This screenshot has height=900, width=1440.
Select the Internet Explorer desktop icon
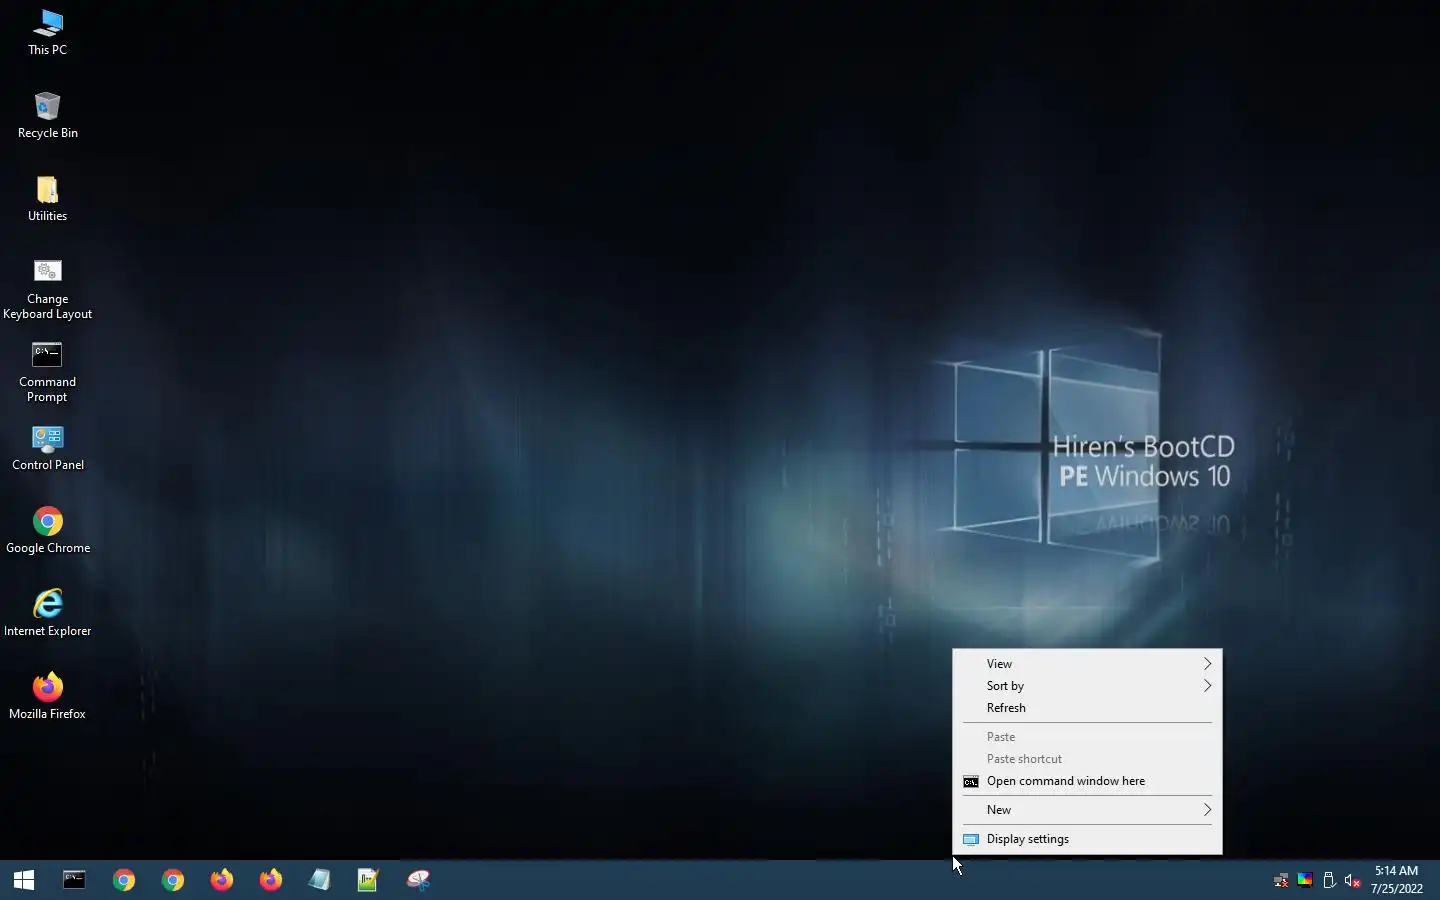pos(47,613)
